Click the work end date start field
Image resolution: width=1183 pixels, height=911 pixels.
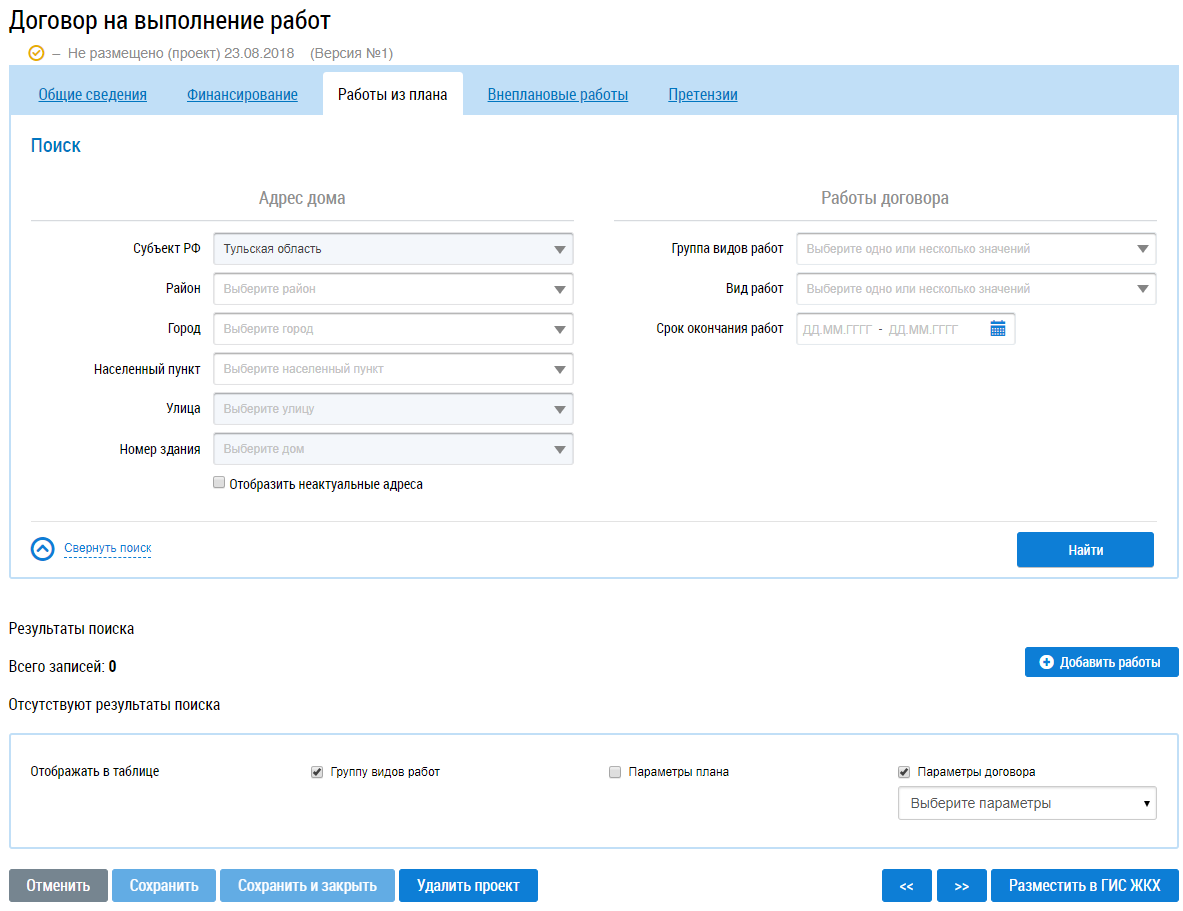click(837, 329)
